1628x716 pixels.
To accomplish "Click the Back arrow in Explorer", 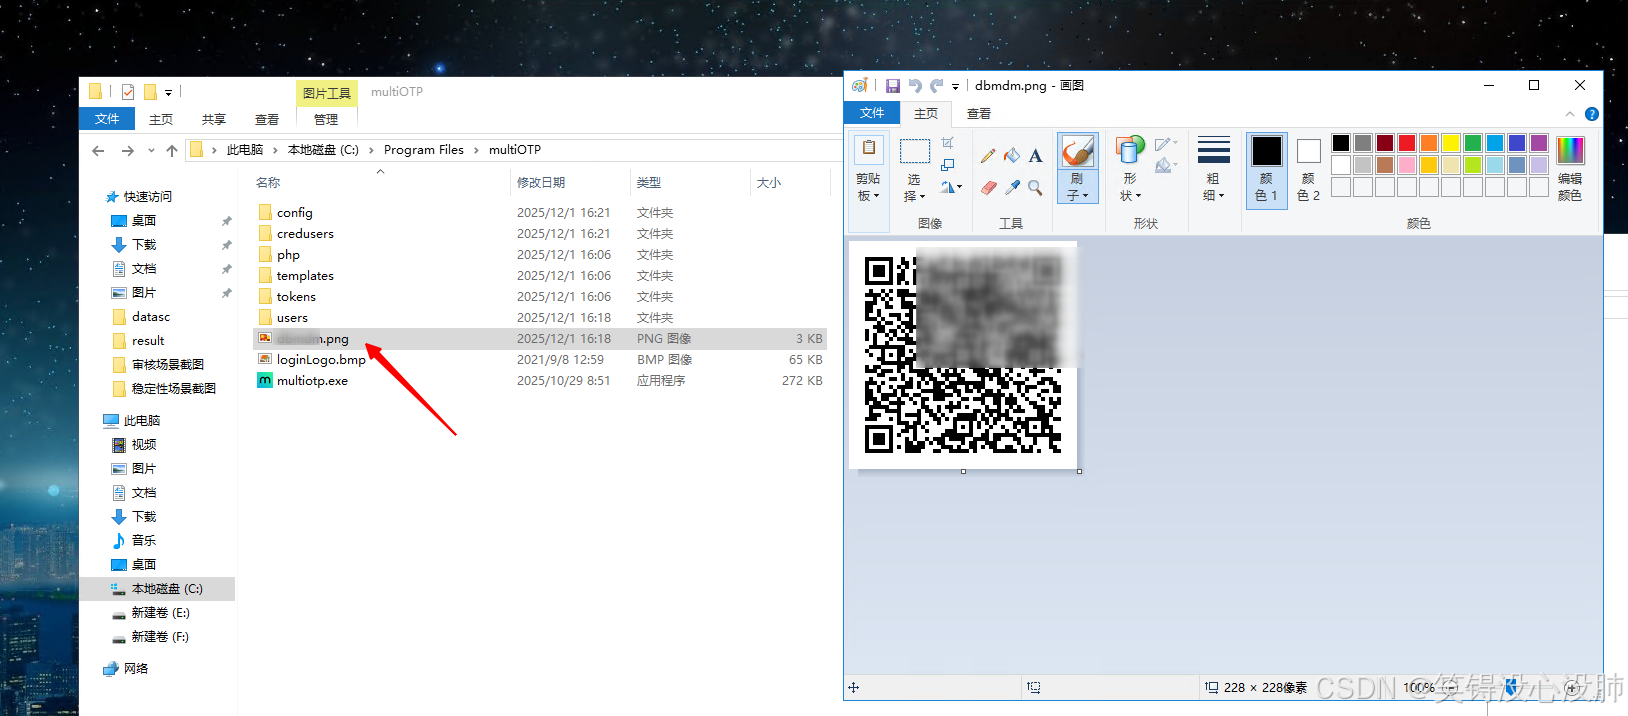I will point(98,151).
